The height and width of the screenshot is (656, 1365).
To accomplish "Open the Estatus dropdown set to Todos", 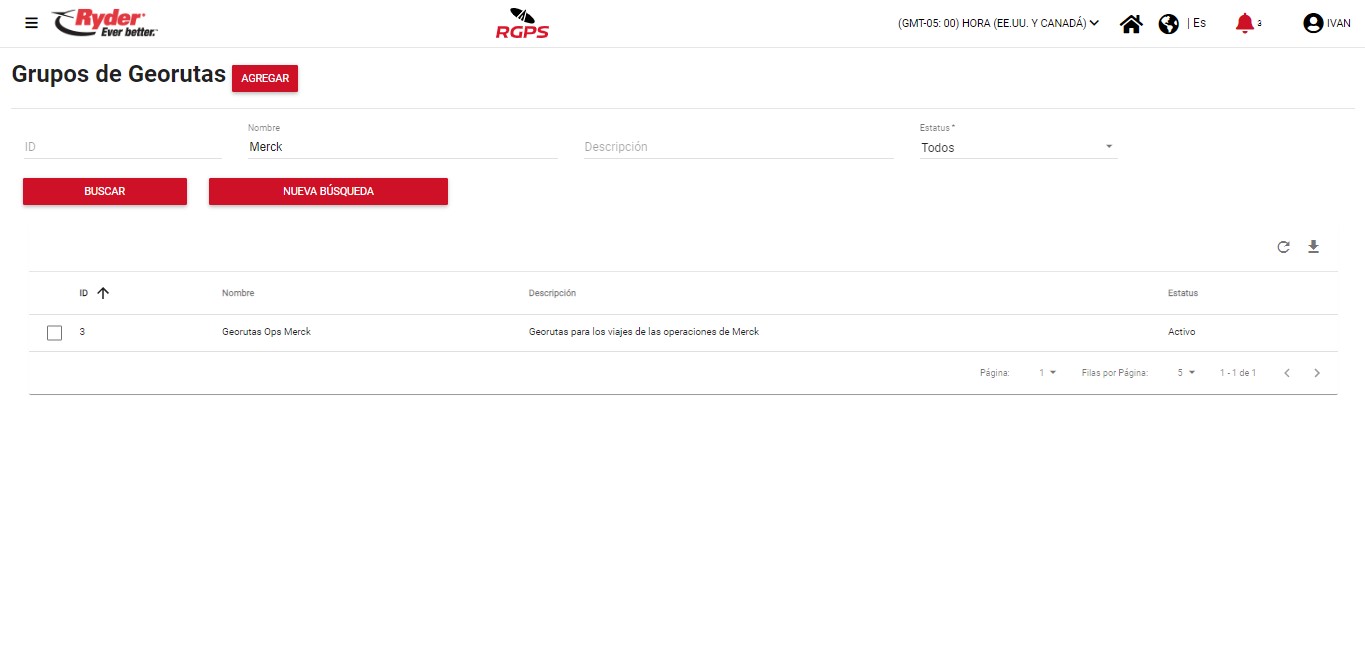I will coord(1017,147).
